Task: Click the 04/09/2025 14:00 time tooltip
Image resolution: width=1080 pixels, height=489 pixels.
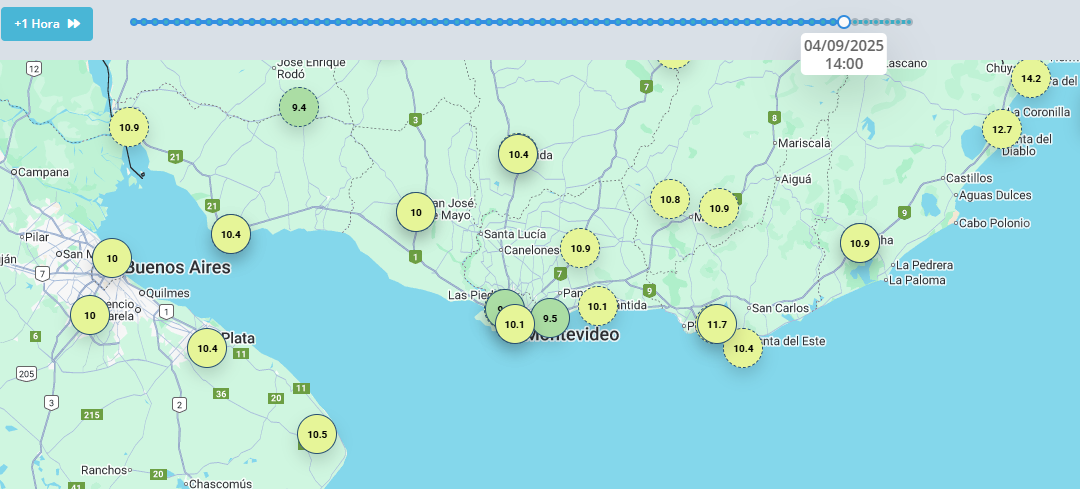Action: point(843,54)
